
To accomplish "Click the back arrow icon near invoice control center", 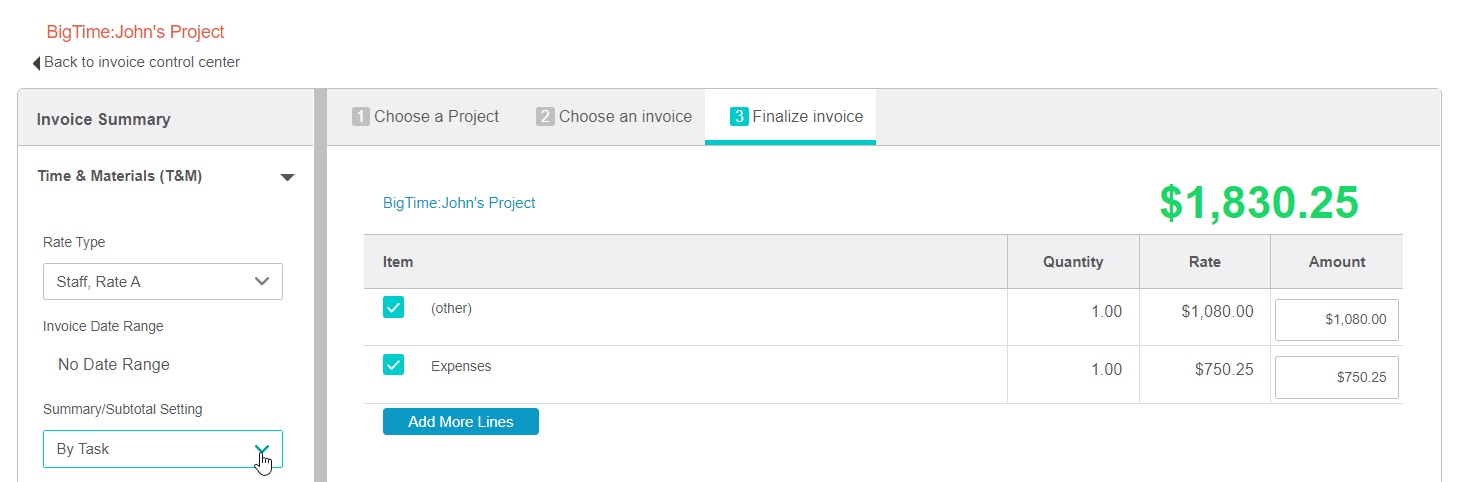I will (37, 63).
